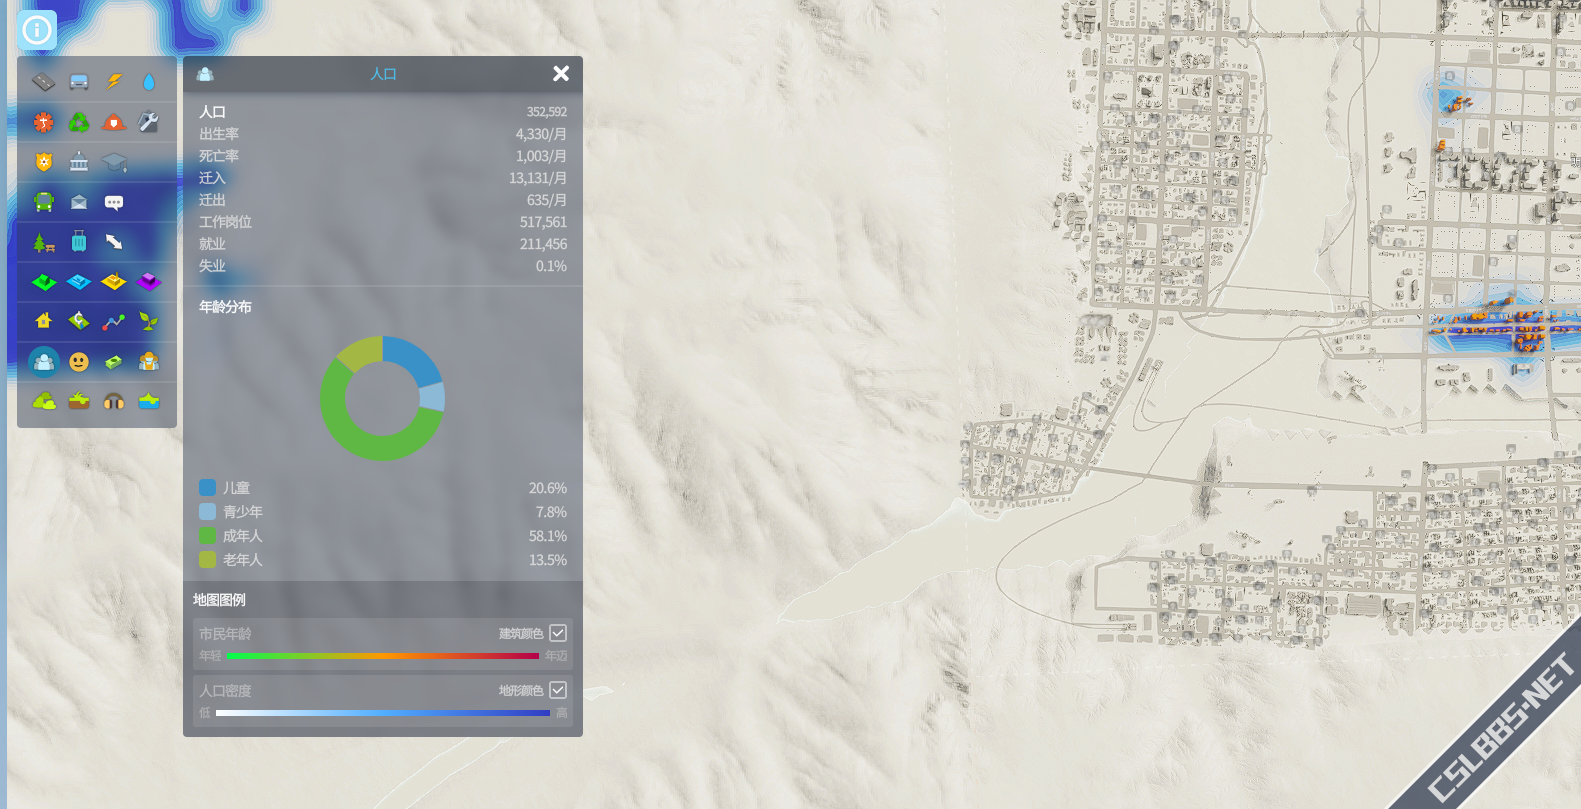Image resolution: width=1581 pixels, height=809 pixels.
Task: Click the 市民年龄 color gradient bar
Action: (x=383, y=656)
